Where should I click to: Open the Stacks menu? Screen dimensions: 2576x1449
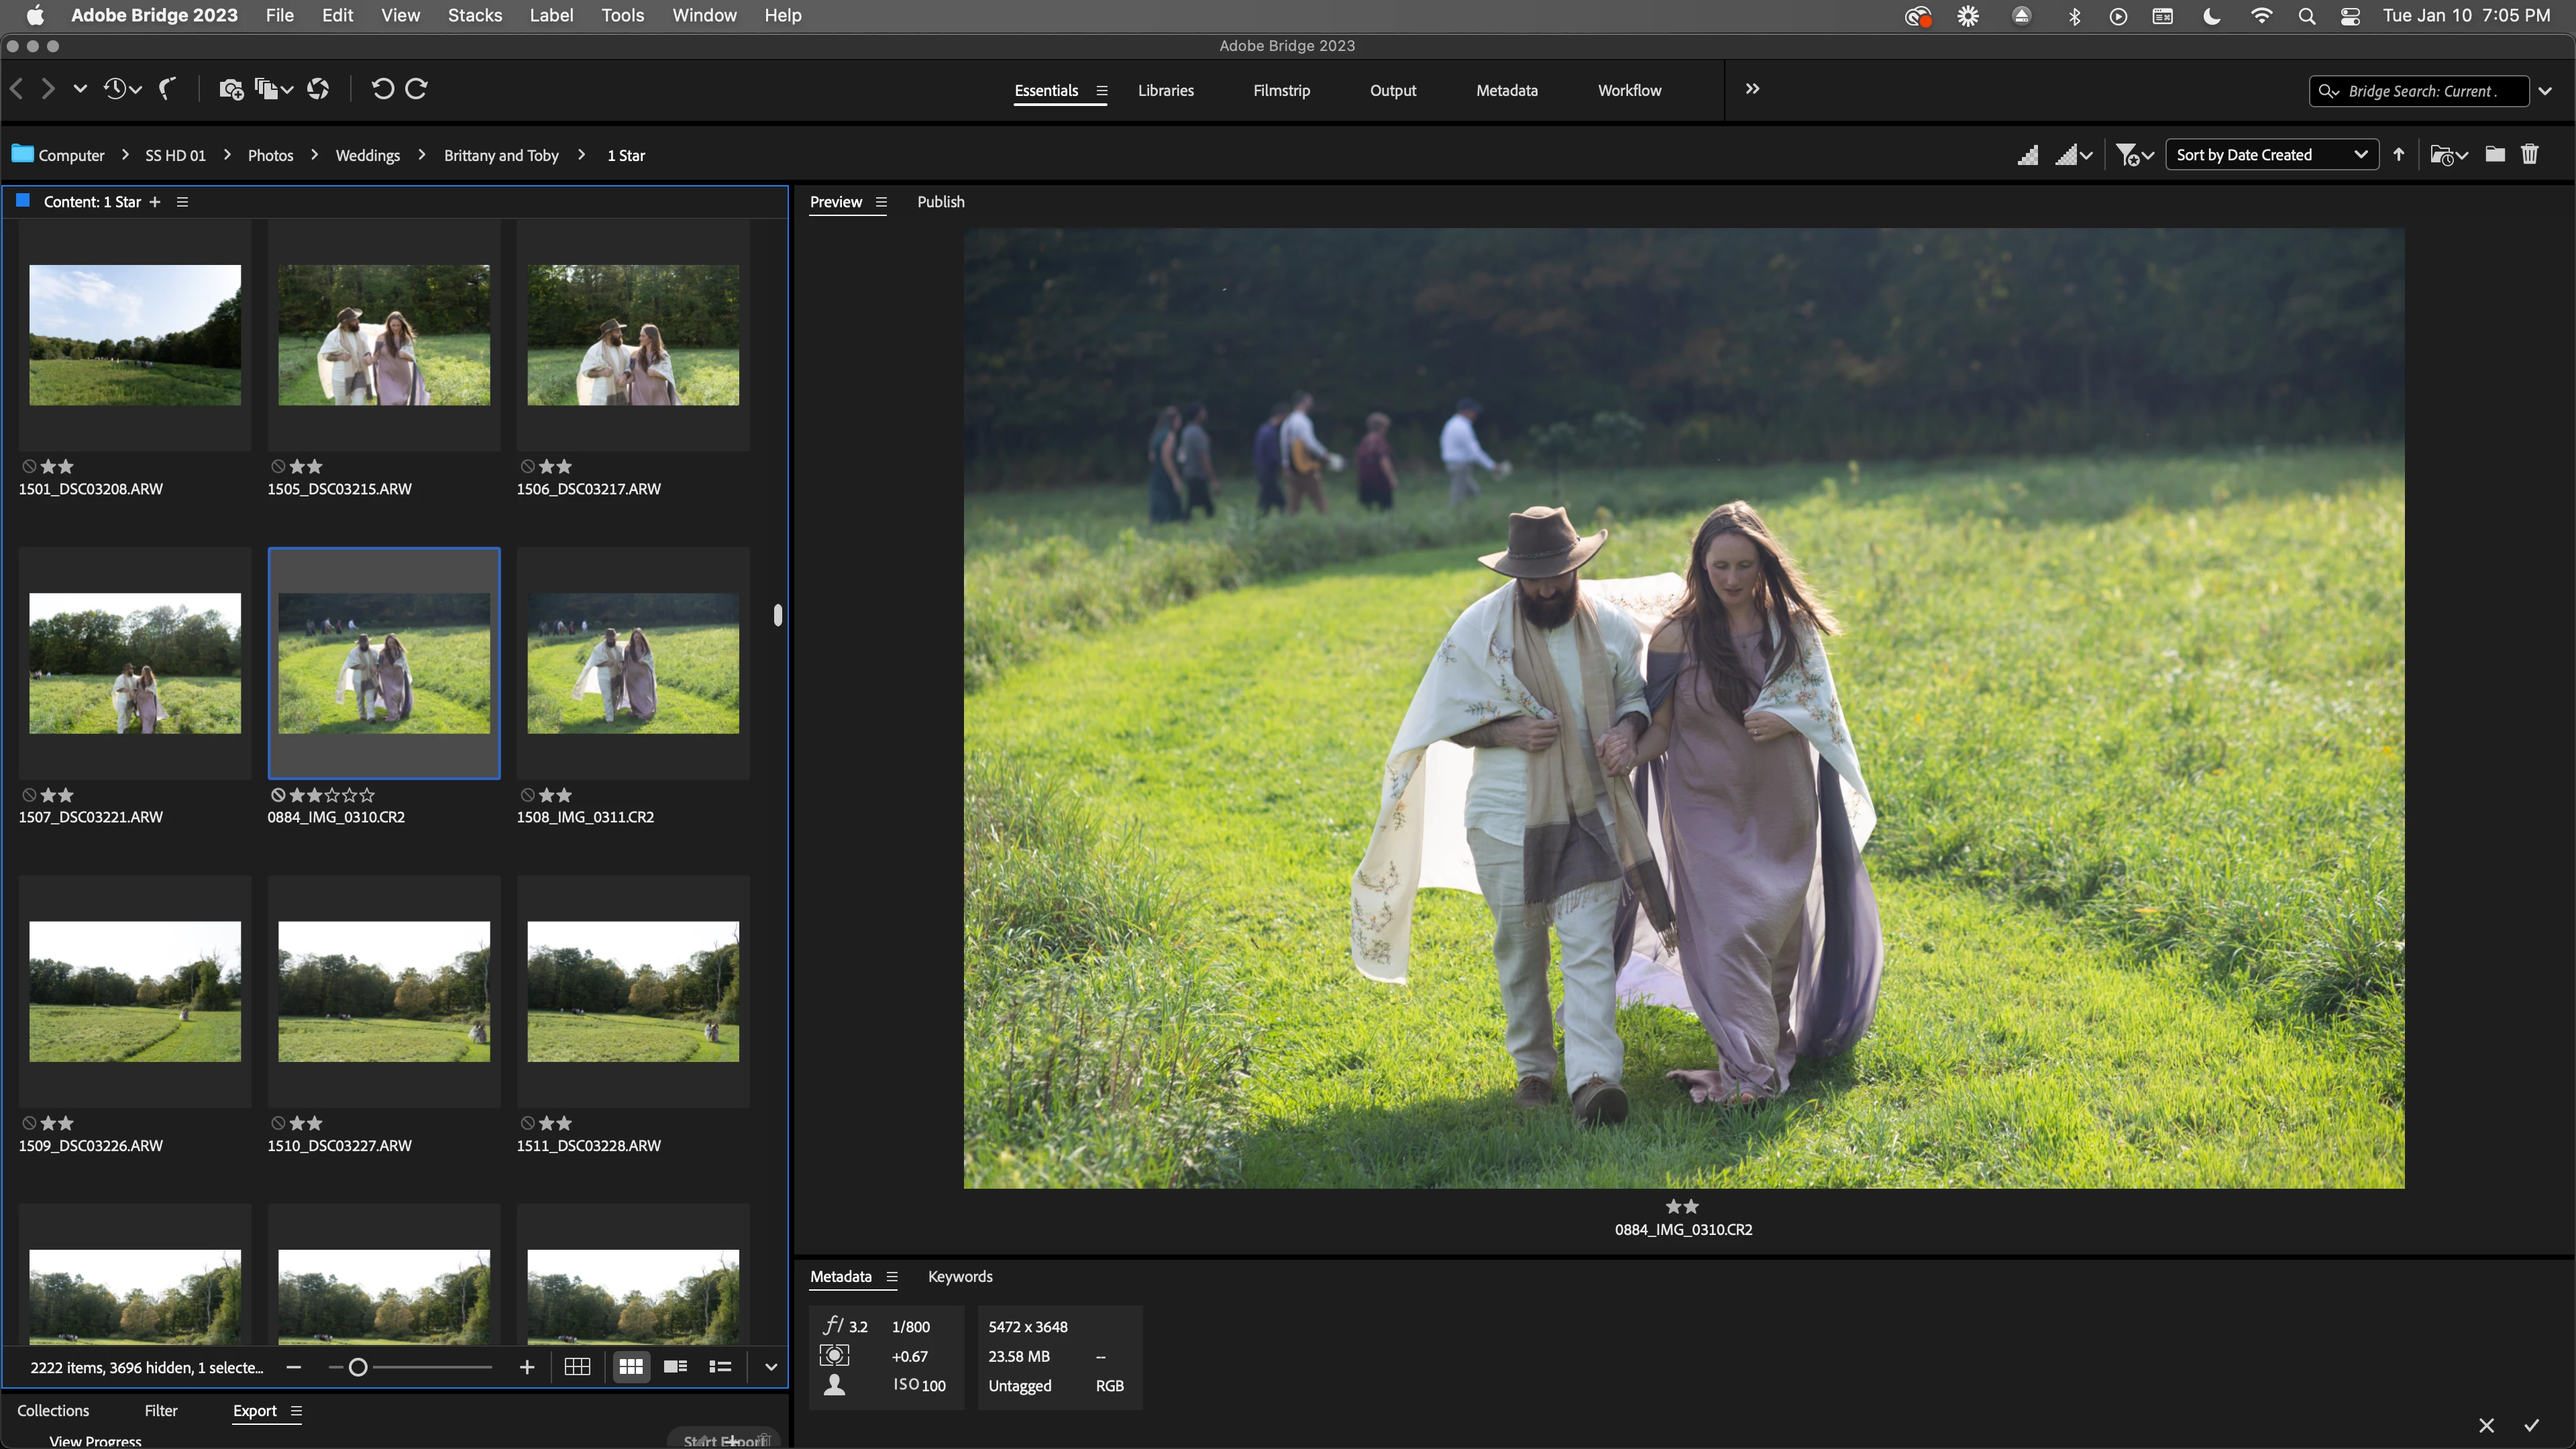[x=474, y=15]
